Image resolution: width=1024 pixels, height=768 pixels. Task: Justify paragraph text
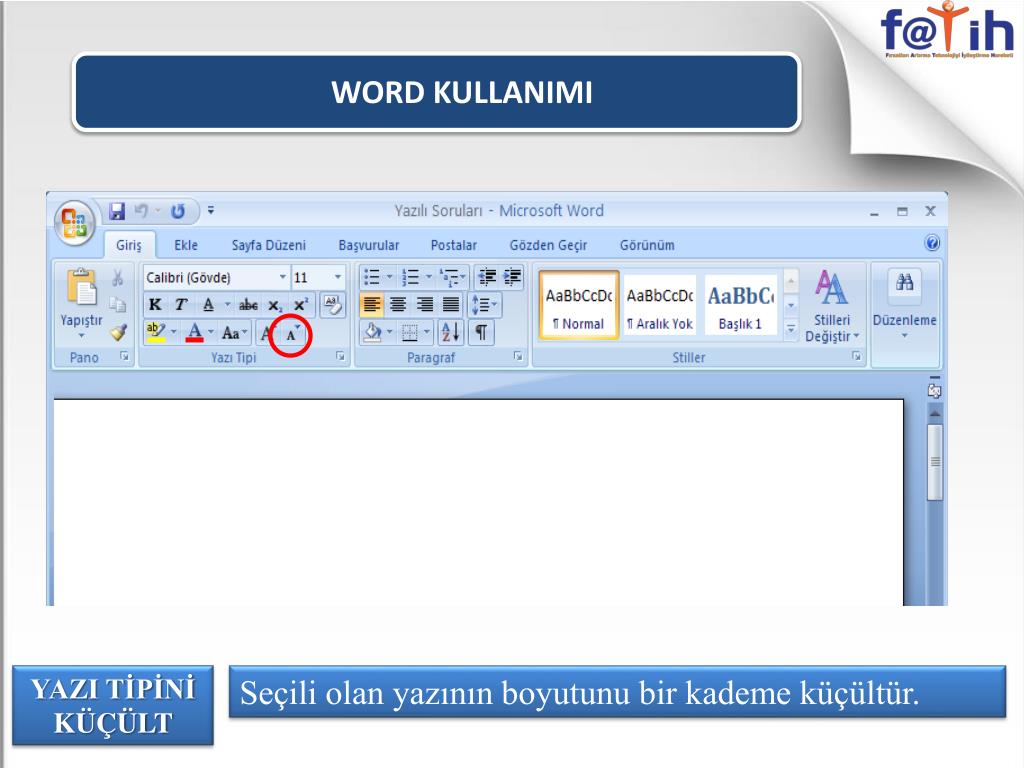(x=451, y=304)
